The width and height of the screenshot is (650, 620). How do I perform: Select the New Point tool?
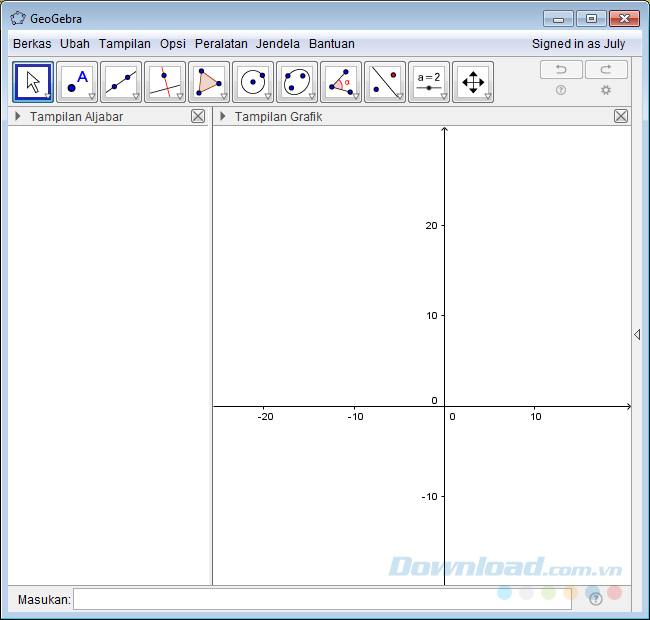(x=77, y=82)
